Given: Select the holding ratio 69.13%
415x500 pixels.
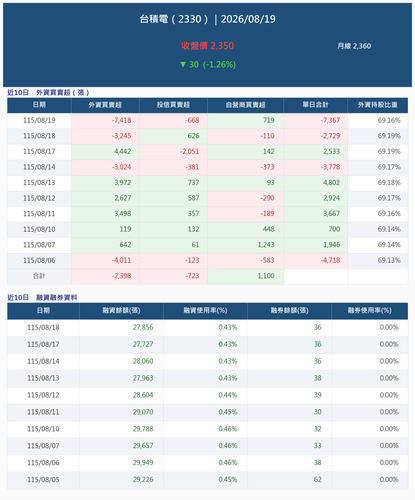Looking at the screenshot, I should [x=389, y=260].
